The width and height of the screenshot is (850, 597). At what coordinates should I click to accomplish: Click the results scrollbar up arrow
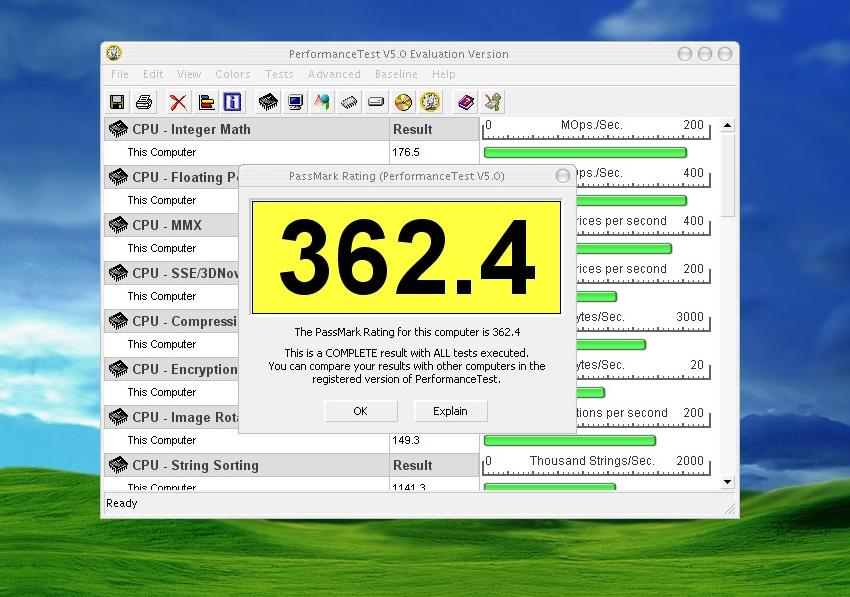(x=727, y=125)
